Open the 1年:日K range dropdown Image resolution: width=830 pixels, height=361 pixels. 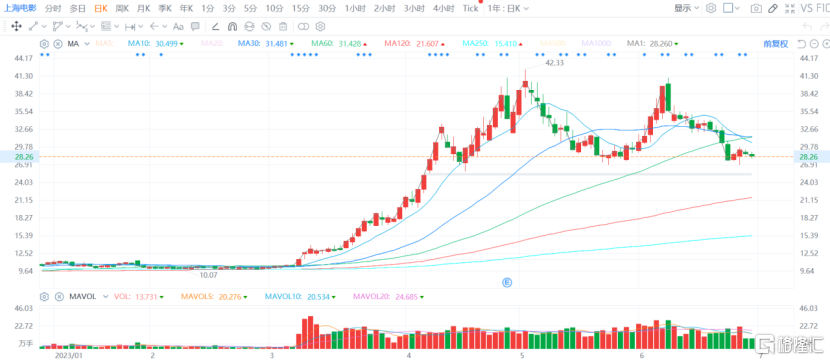[508, 8]
